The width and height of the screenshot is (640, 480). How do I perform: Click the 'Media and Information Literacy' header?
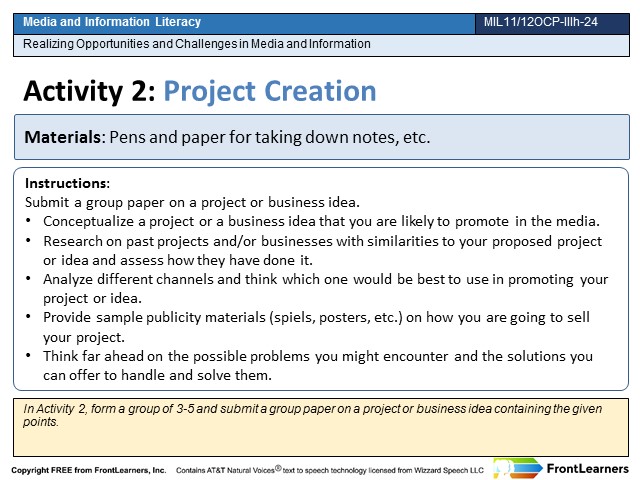click(x=112, y=22)
